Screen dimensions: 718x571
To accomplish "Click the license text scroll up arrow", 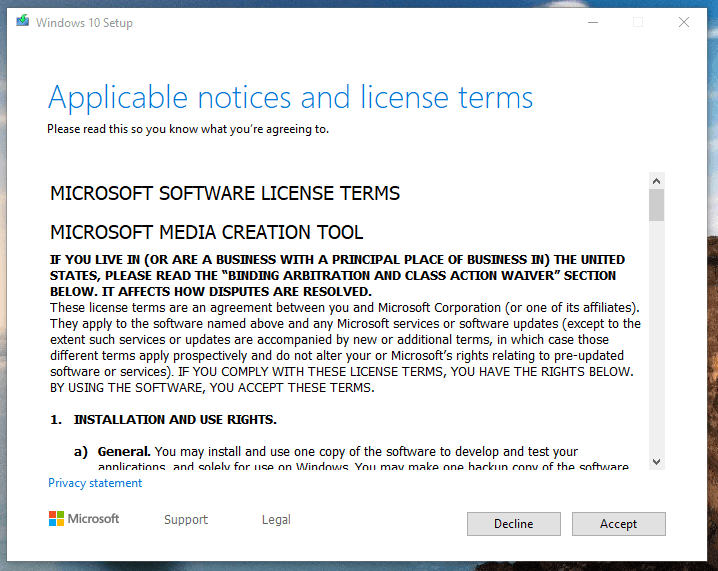I will pyautogui.click(x=656, y=181).
